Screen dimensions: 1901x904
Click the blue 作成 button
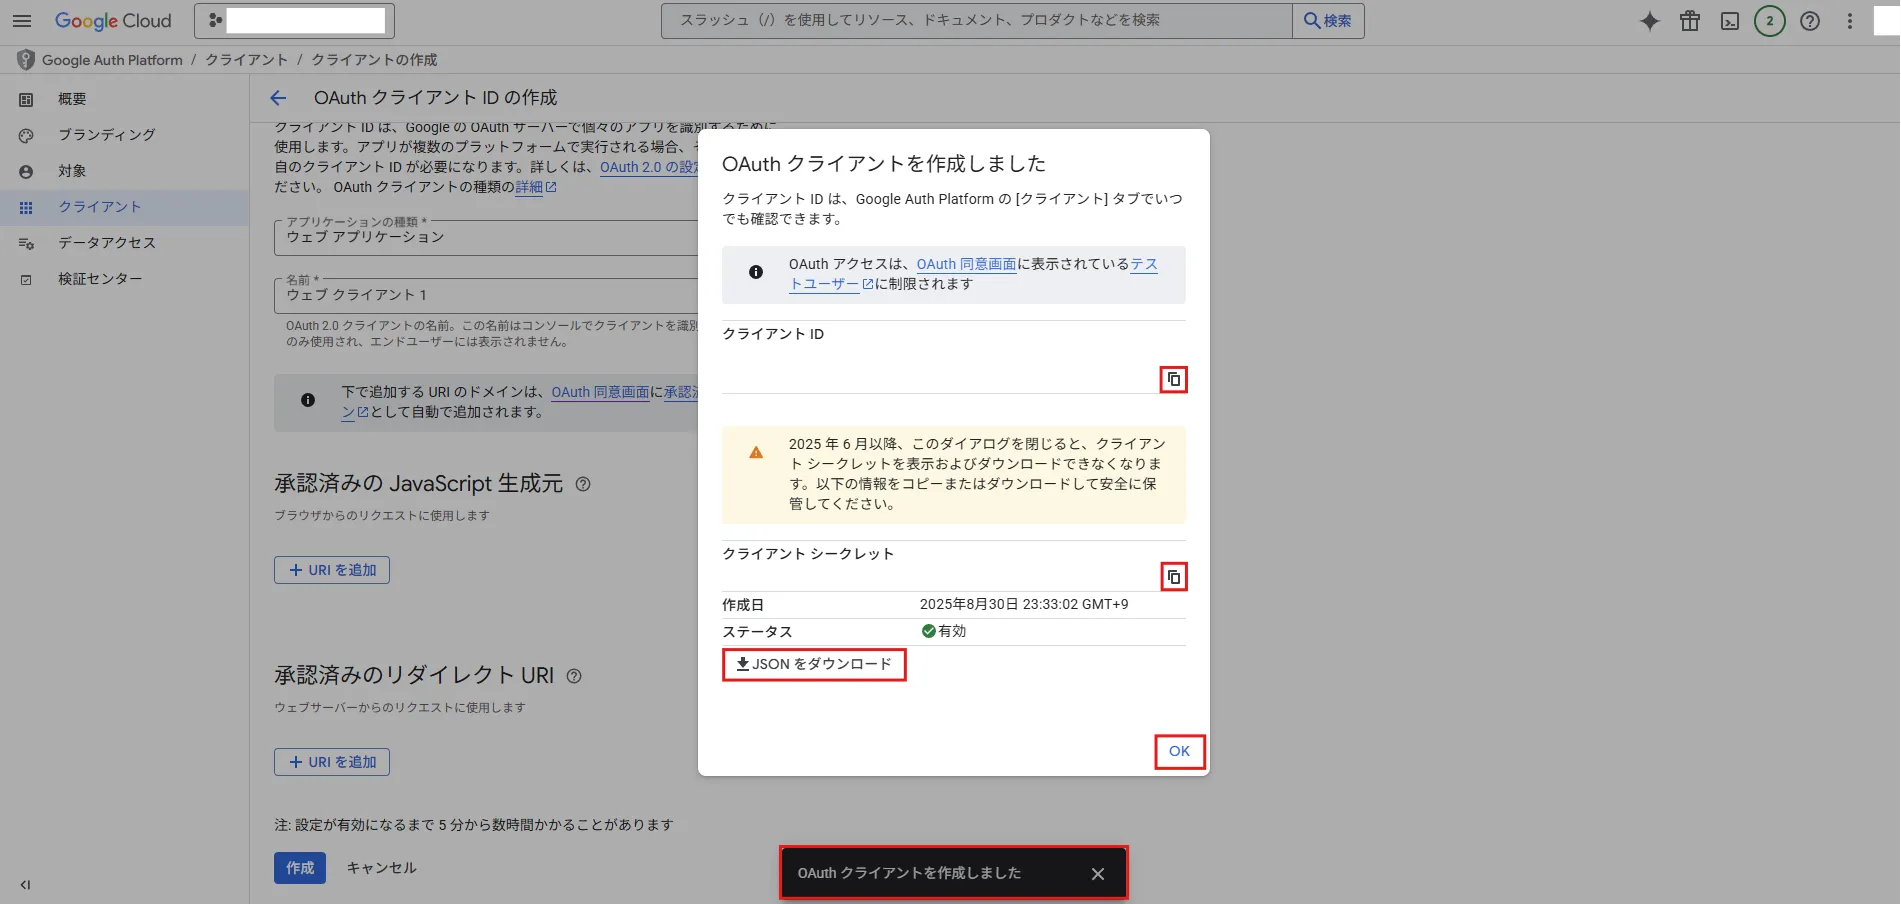[x=300, y=868]
